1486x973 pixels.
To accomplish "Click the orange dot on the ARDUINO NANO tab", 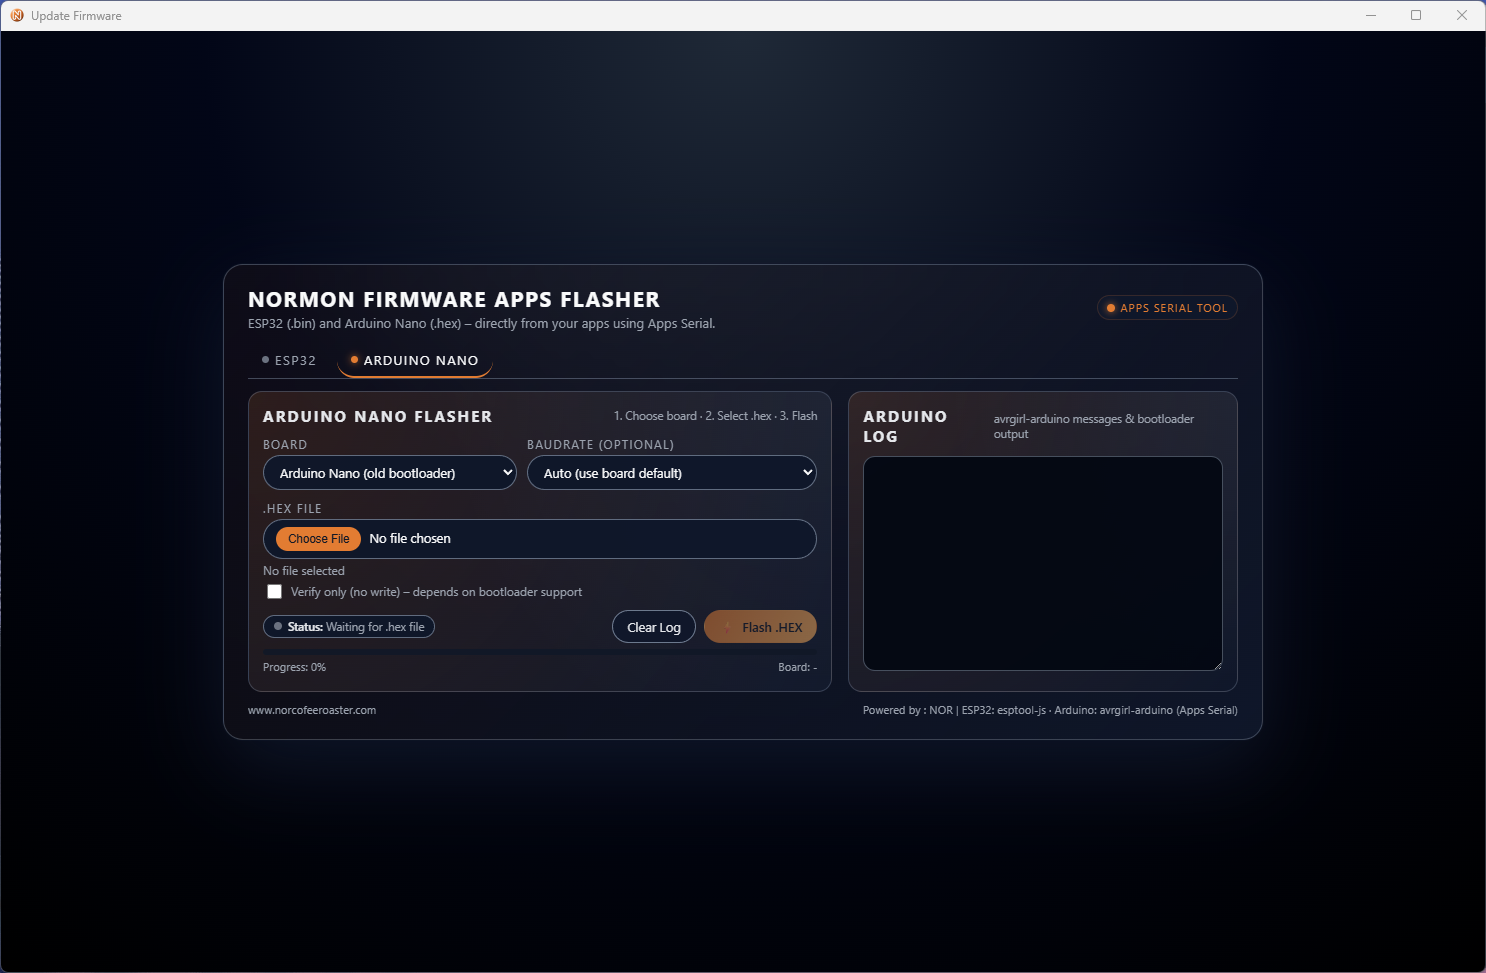I will [353, 360].
